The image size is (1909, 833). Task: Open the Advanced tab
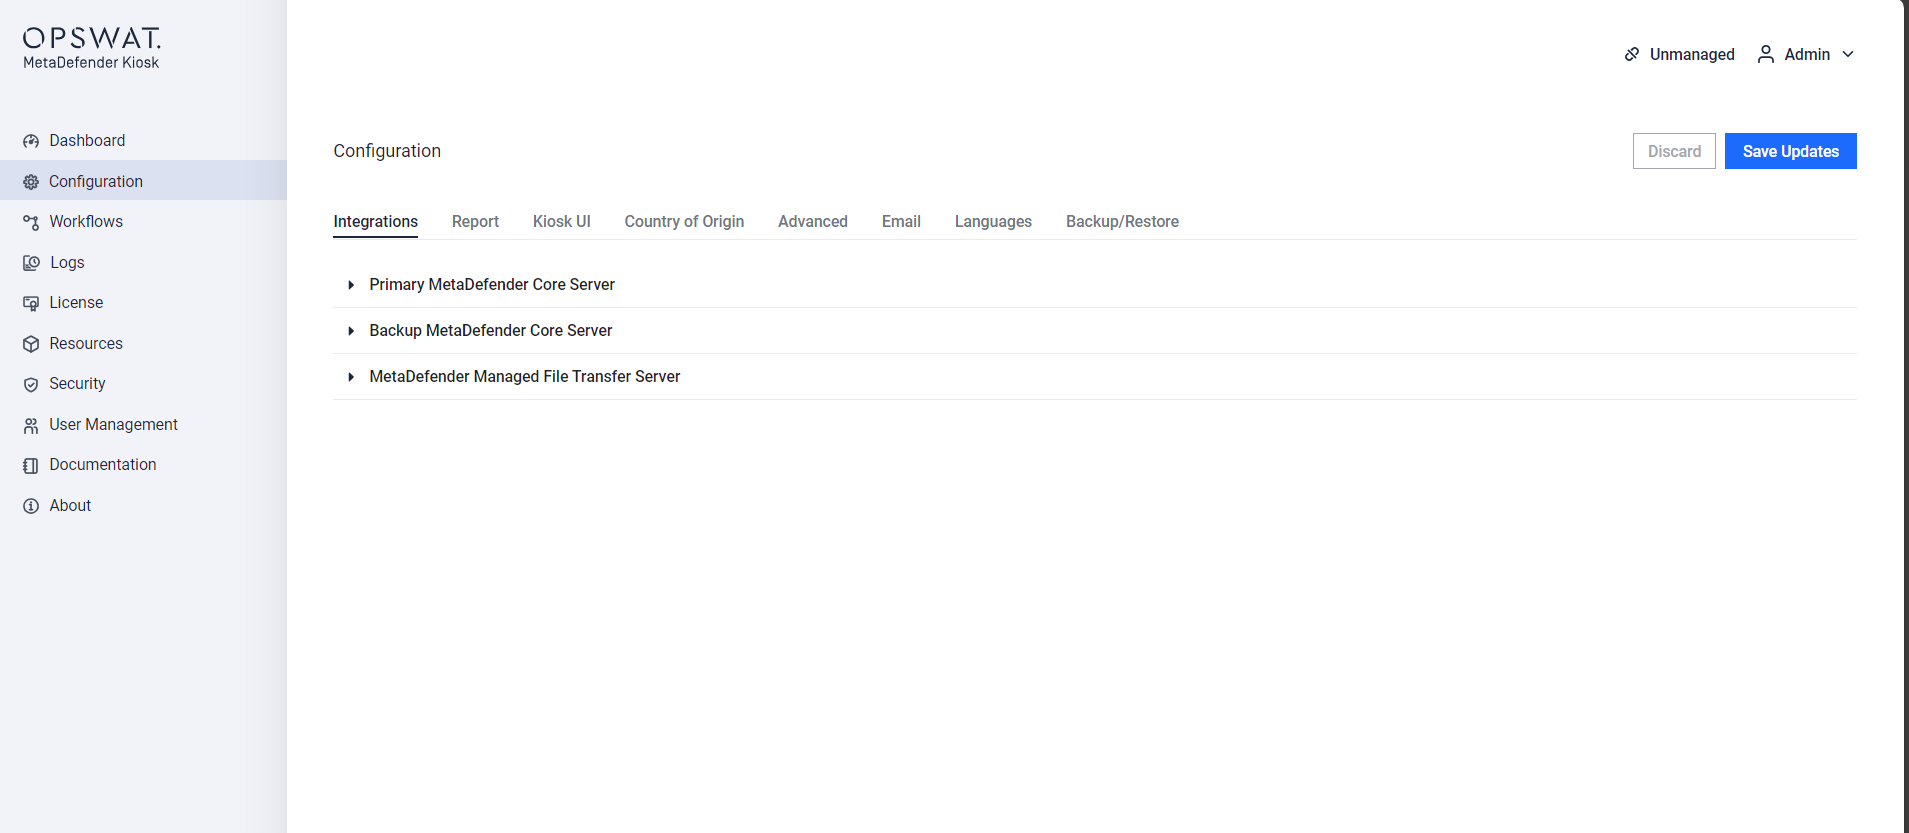pyautogui.click(x=813, y=222)
